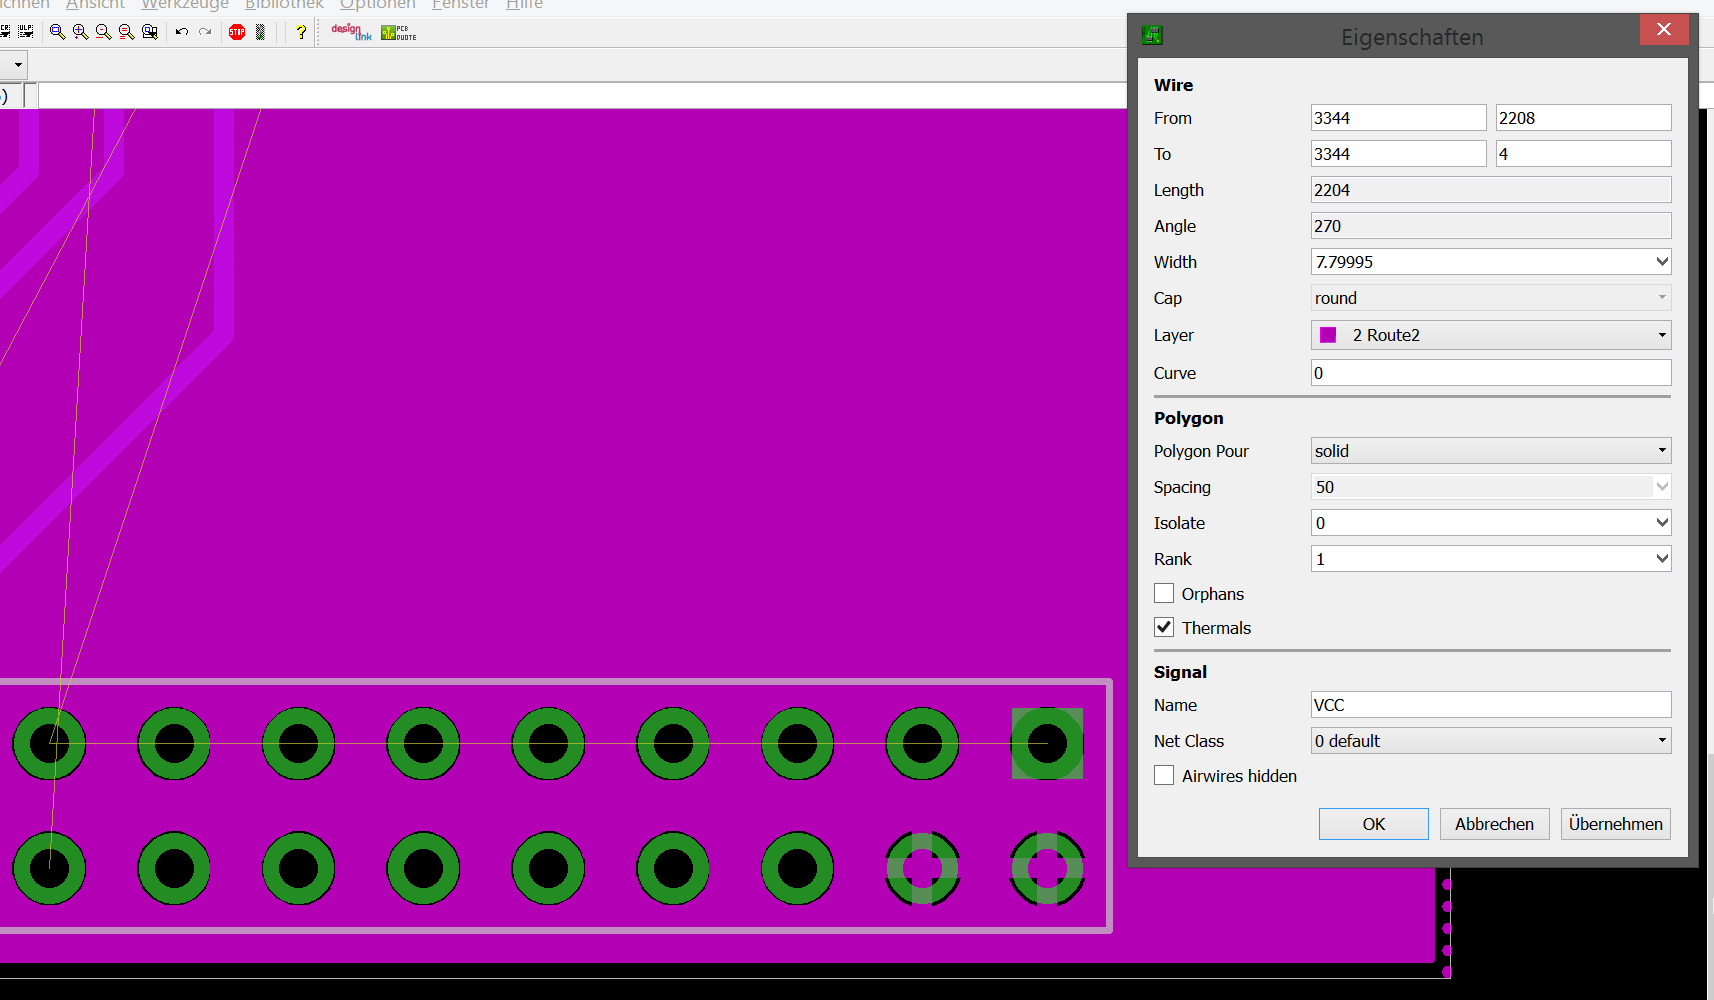Open the Polygon Pour dropdown
1714x1000 pixels.
pos(1491,451)
